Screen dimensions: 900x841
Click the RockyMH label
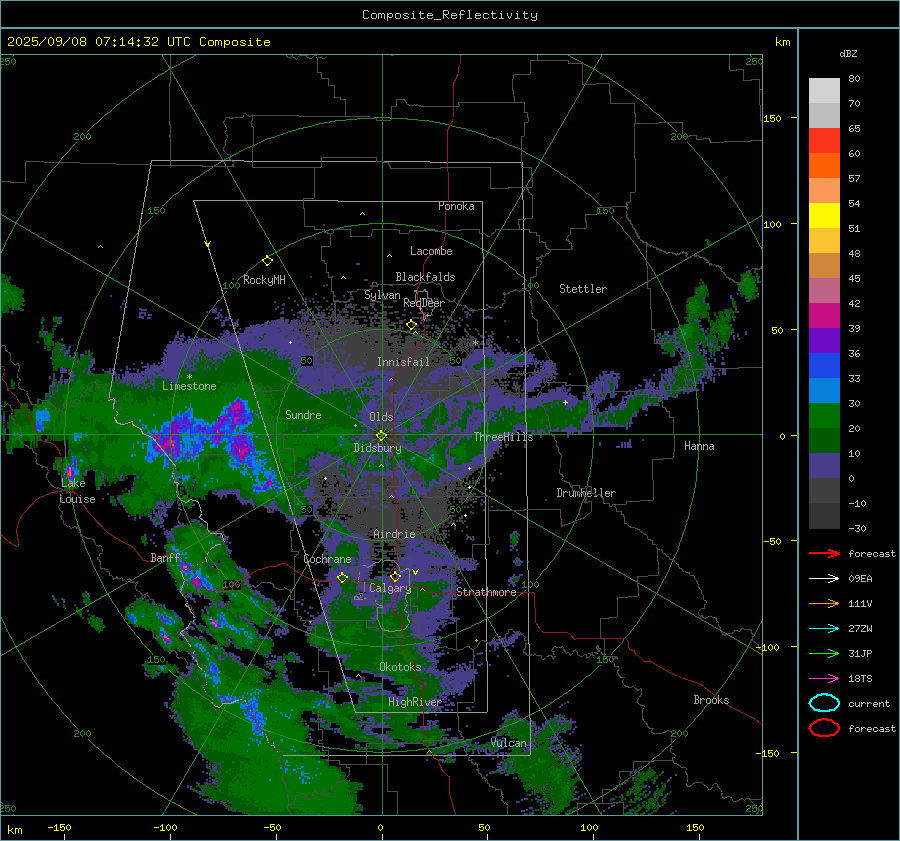264,280
